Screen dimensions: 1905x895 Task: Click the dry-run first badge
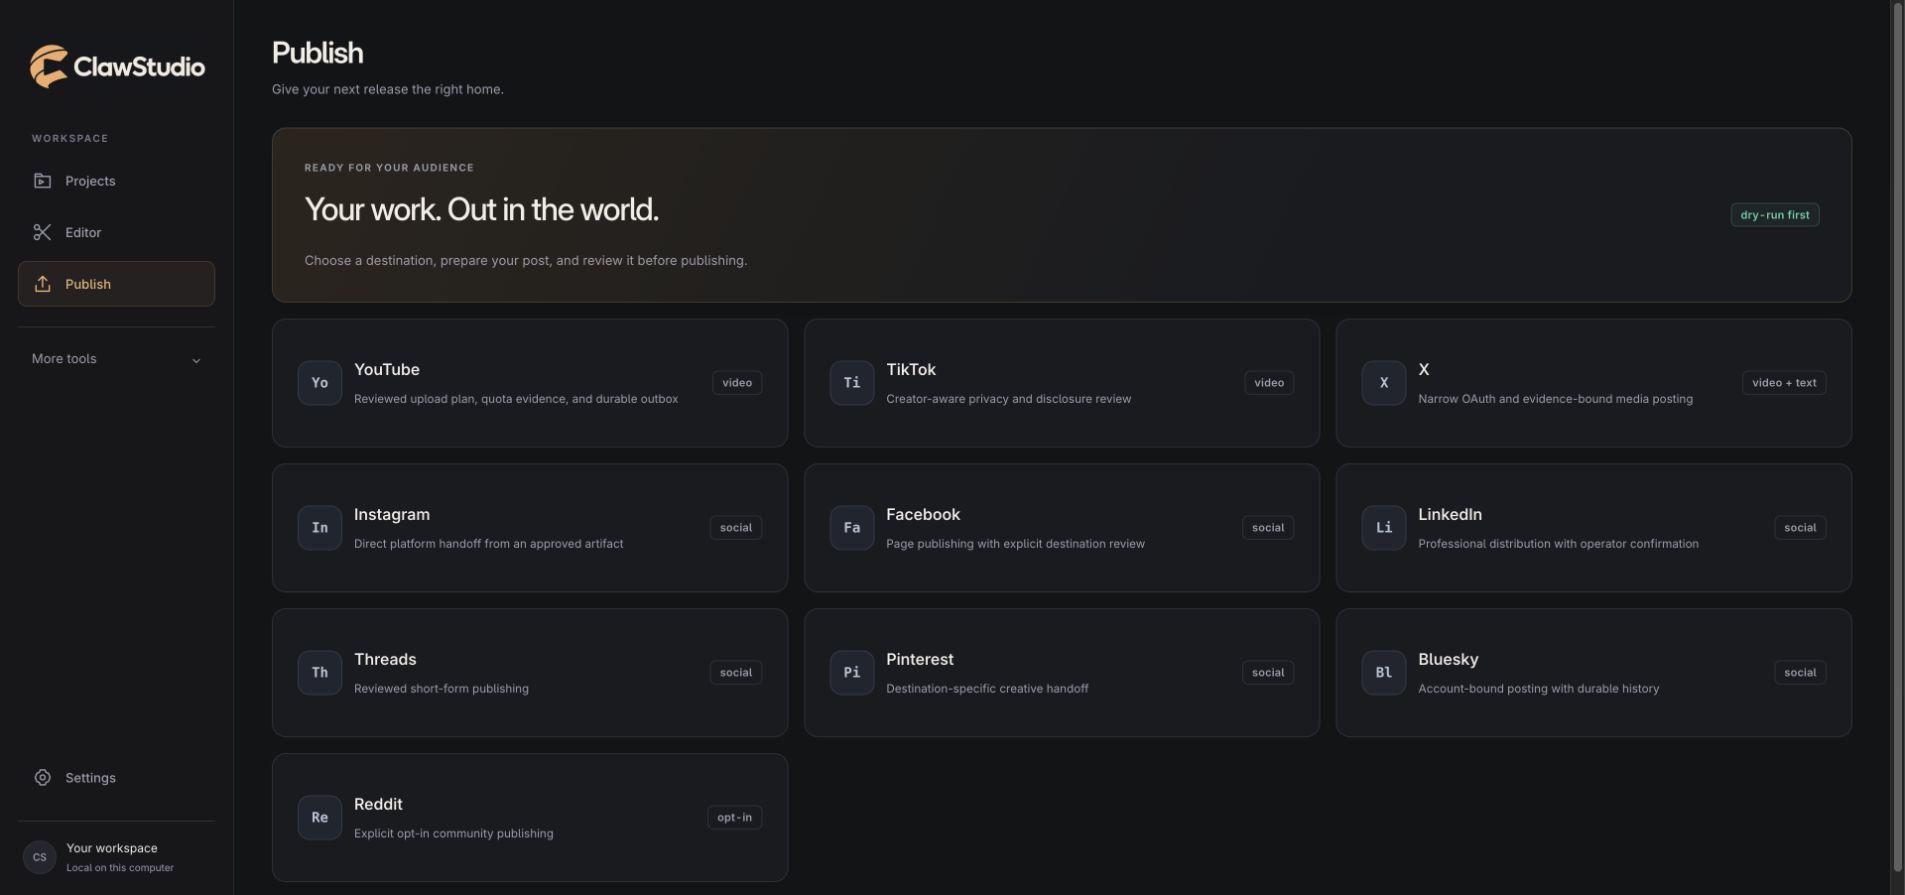click(1775, 215)
